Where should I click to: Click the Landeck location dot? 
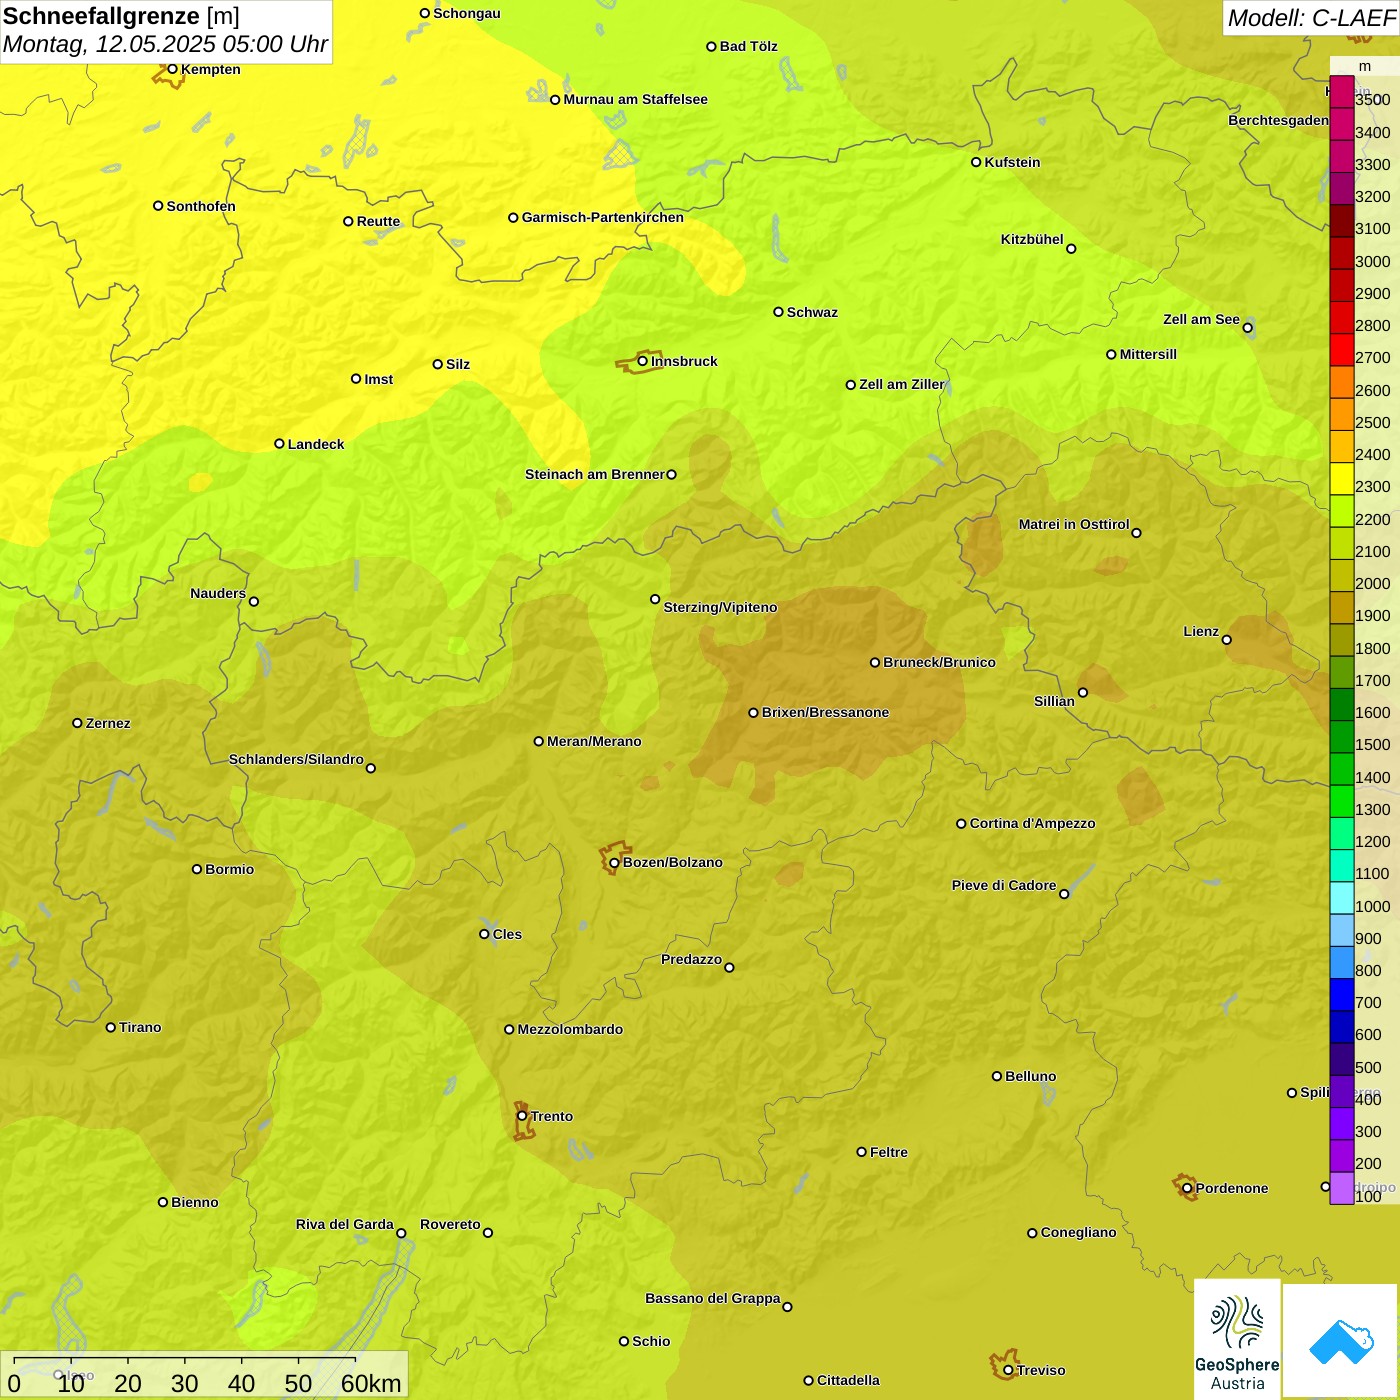point(279,444)
